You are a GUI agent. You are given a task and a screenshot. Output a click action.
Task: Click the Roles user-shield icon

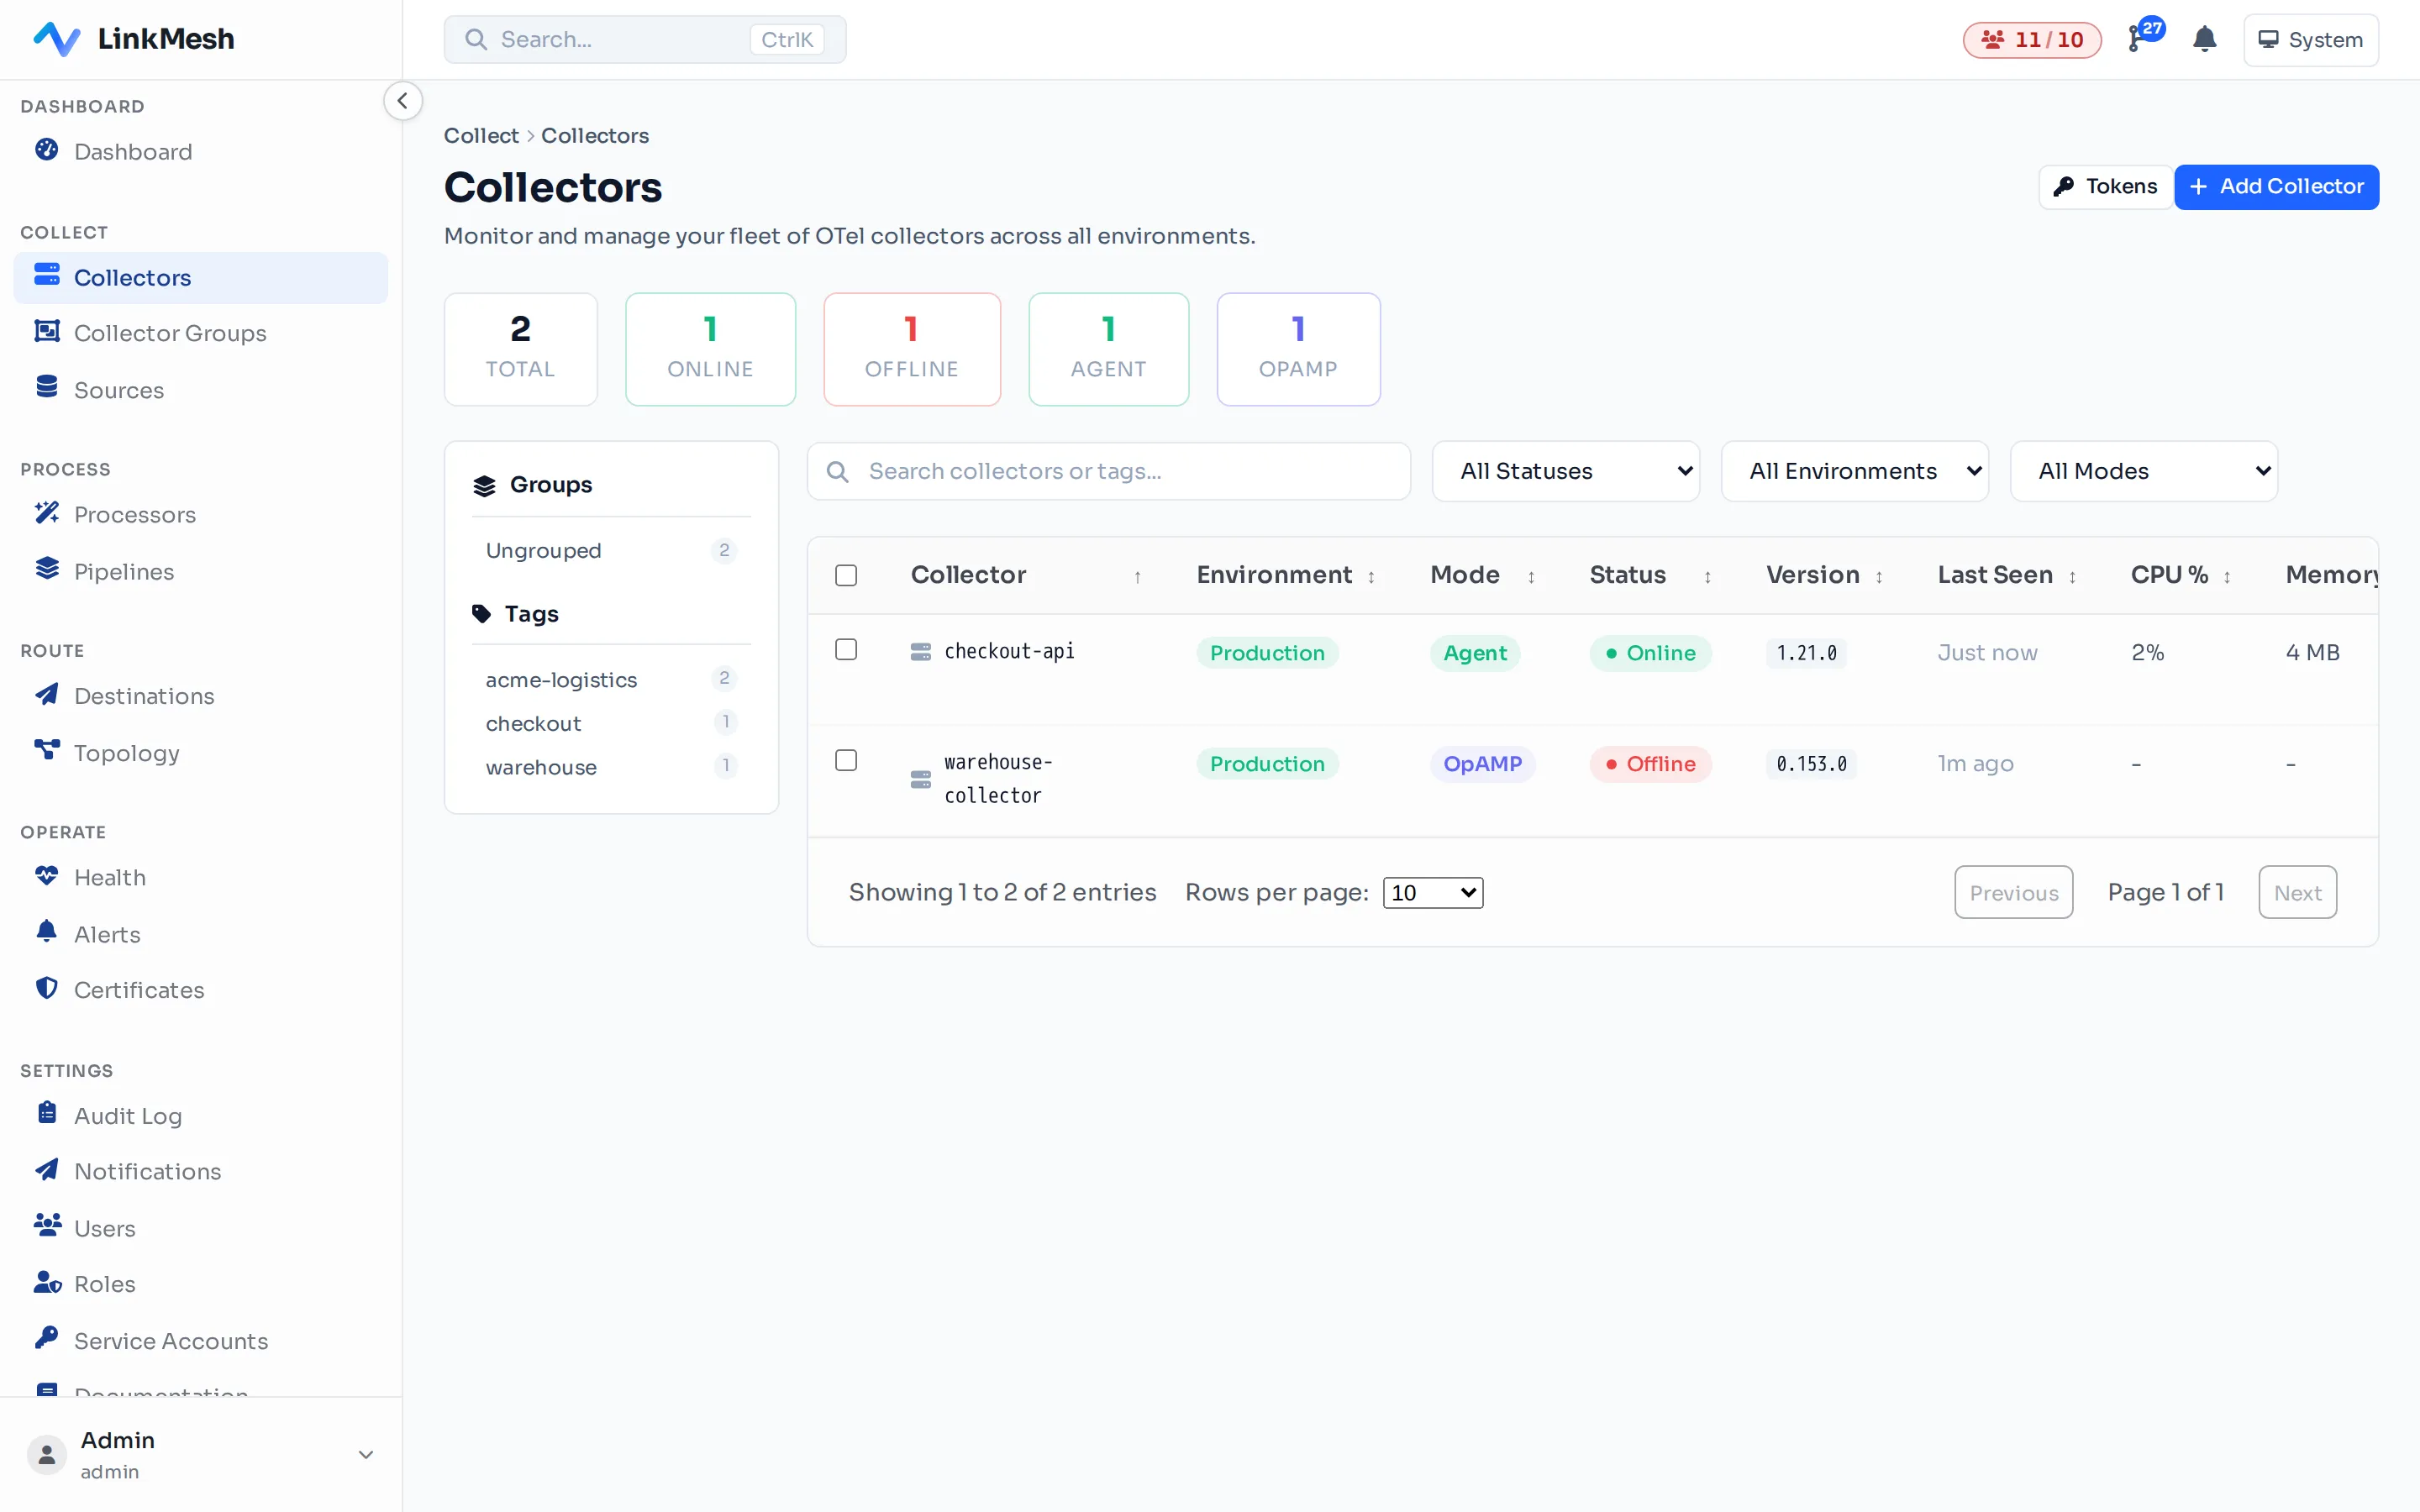46,1283
